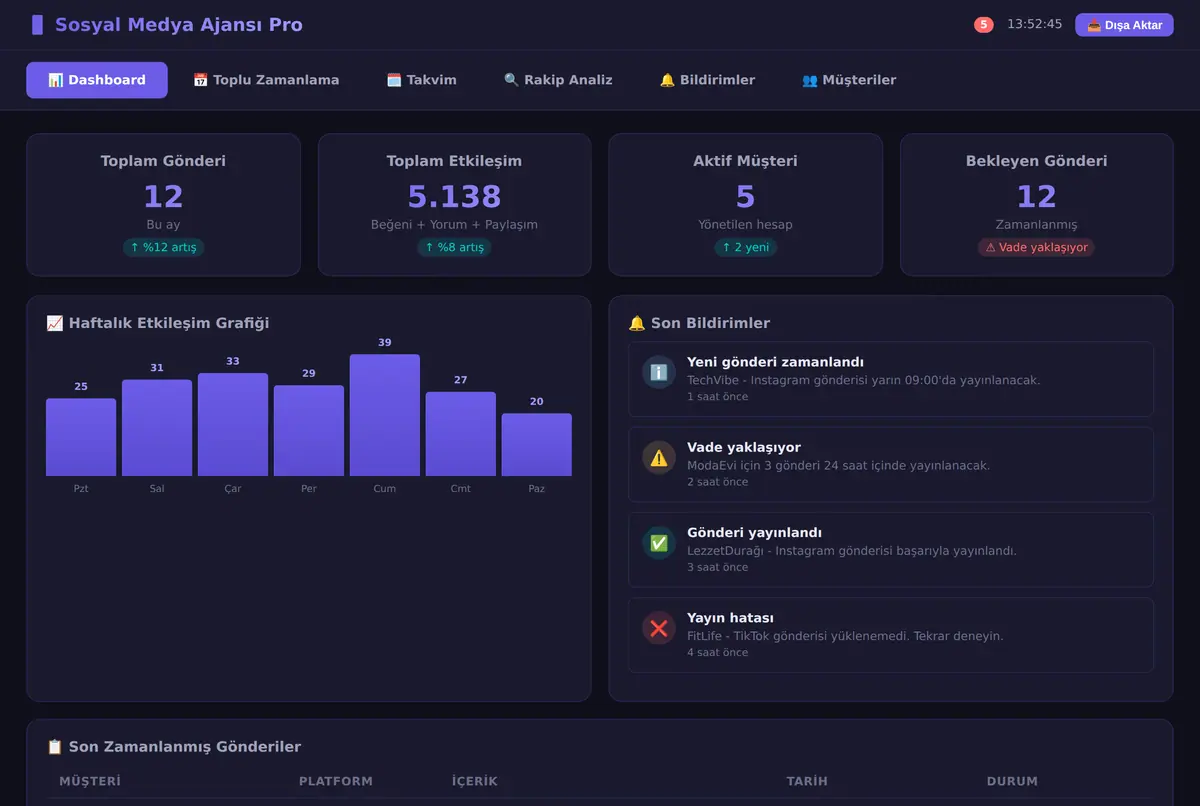Image resolution: width=1200 pixels, height=806 pixels.
Task: Click the red X icon on Yayın hatası
Action: (x=659, y=628)
